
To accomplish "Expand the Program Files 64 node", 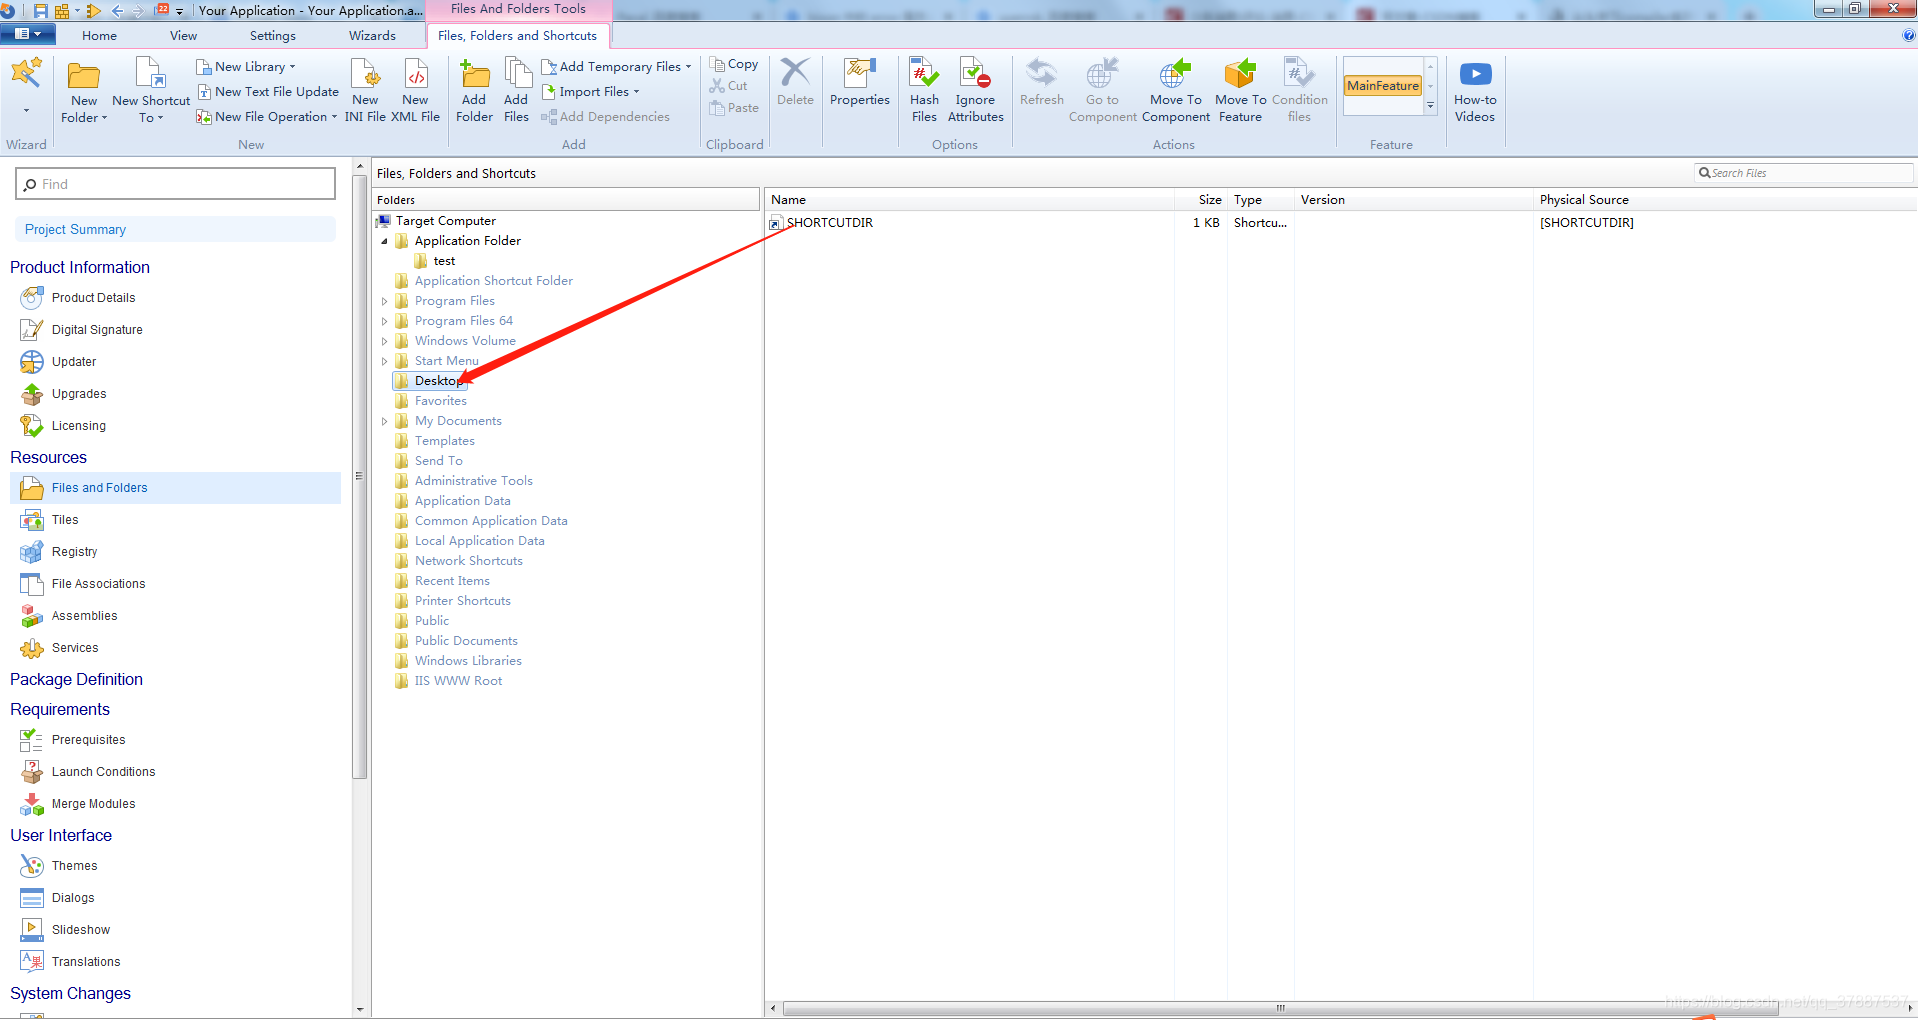I will (384, 321).
